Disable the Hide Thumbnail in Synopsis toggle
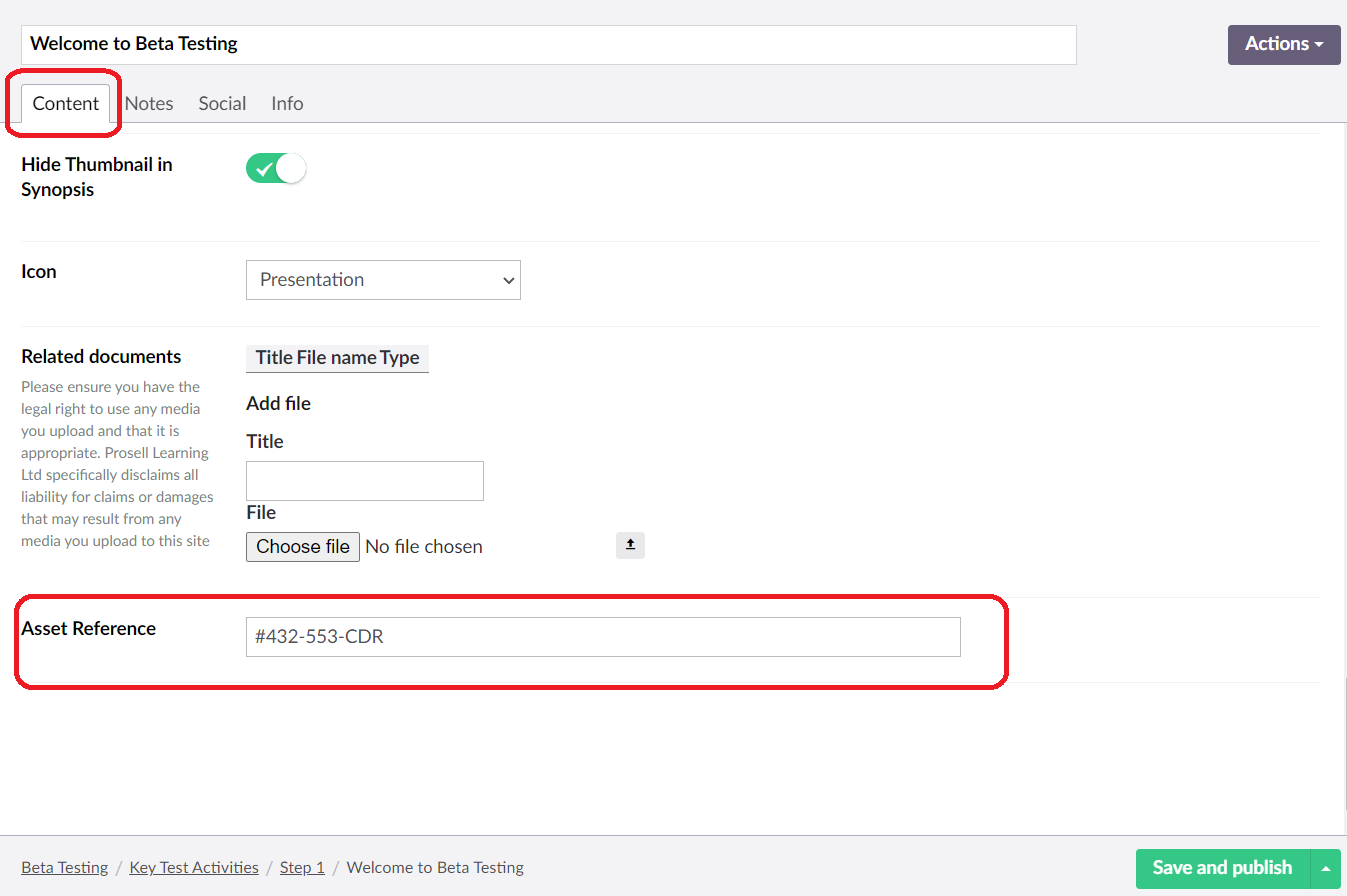The image size is (1347, 896). (x=274, y=168)
